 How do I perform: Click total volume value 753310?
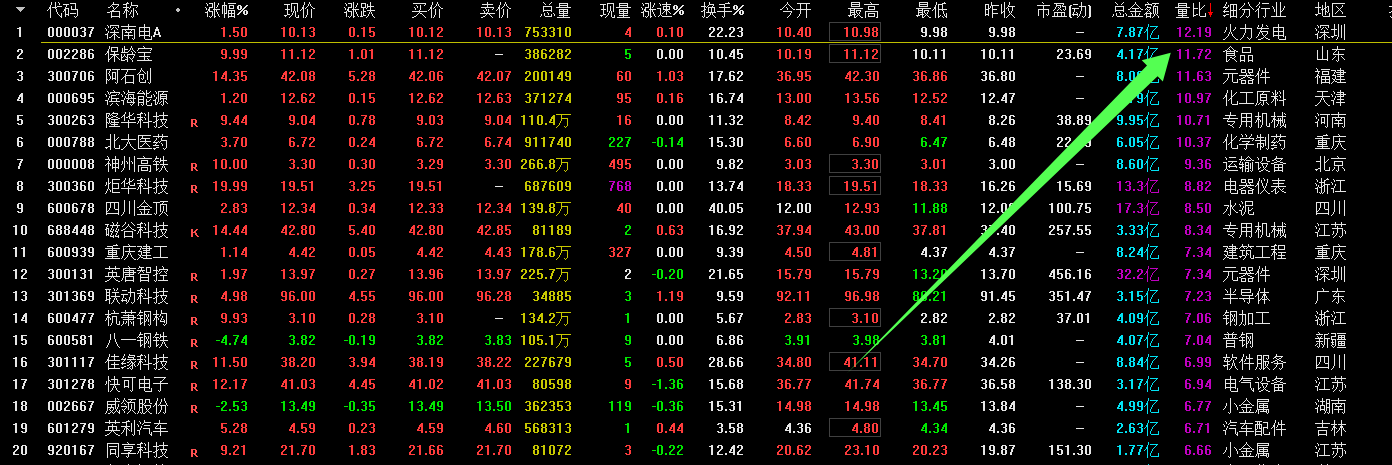[548, 33]
